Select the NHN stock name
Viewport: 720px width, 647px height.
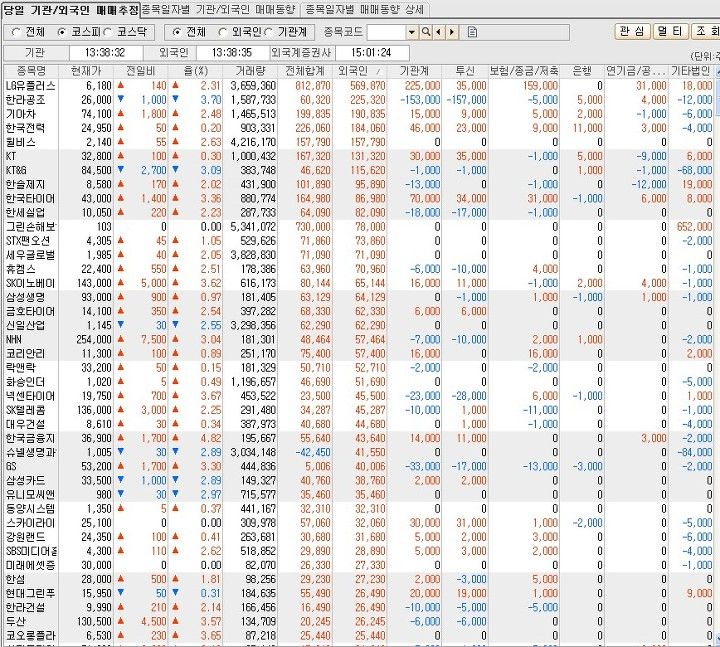pos(13,340)
